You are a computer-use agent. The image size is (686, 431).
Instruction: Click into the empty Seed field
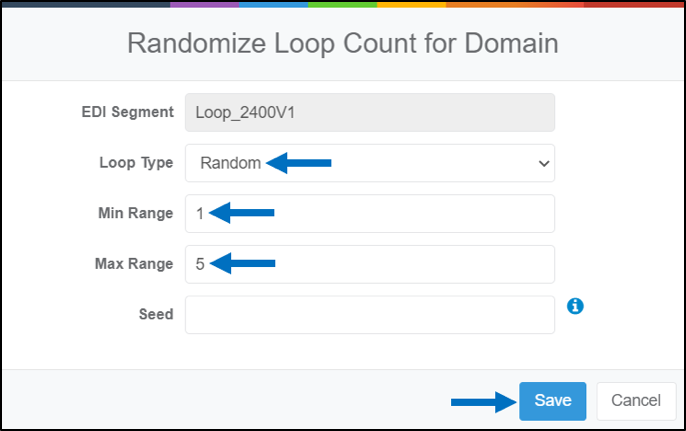(x=370, y=315)
